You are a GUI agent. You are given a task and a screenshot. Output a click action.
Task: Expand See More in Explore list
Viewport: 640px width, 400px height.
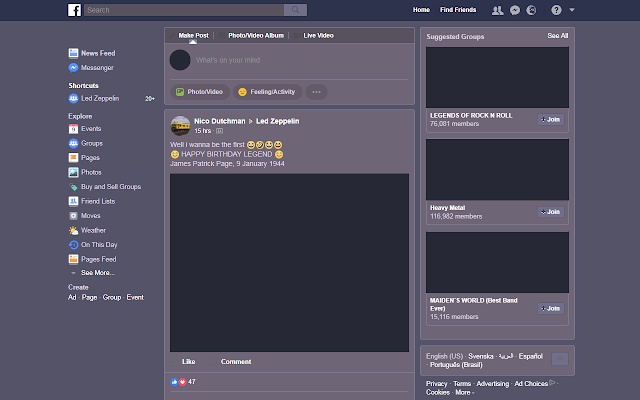click(97, 273)
